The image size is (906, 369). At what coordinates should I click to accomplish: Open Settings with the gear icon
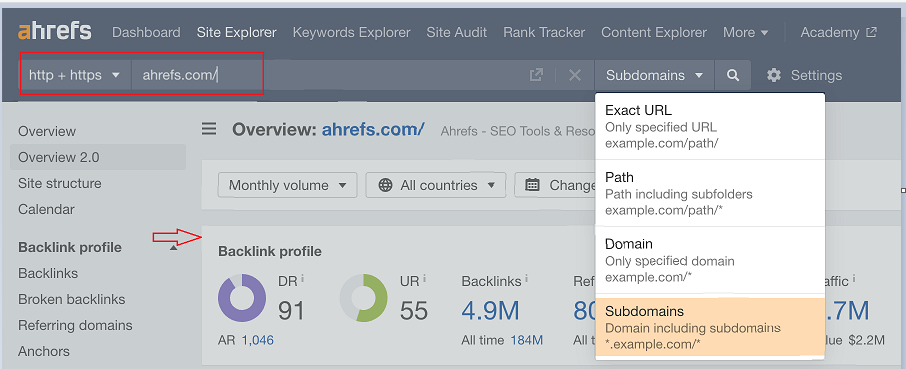pos(804,75)
